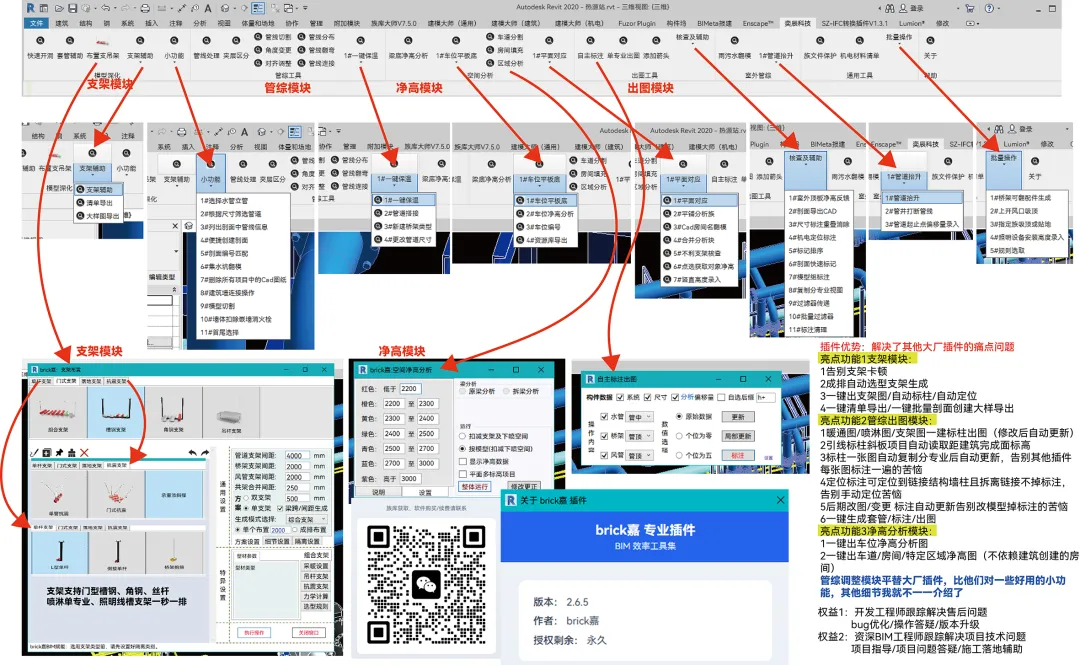Select the 角钢支架 thumbnail
Screen dimensions: 1080x665
[174, 411]
